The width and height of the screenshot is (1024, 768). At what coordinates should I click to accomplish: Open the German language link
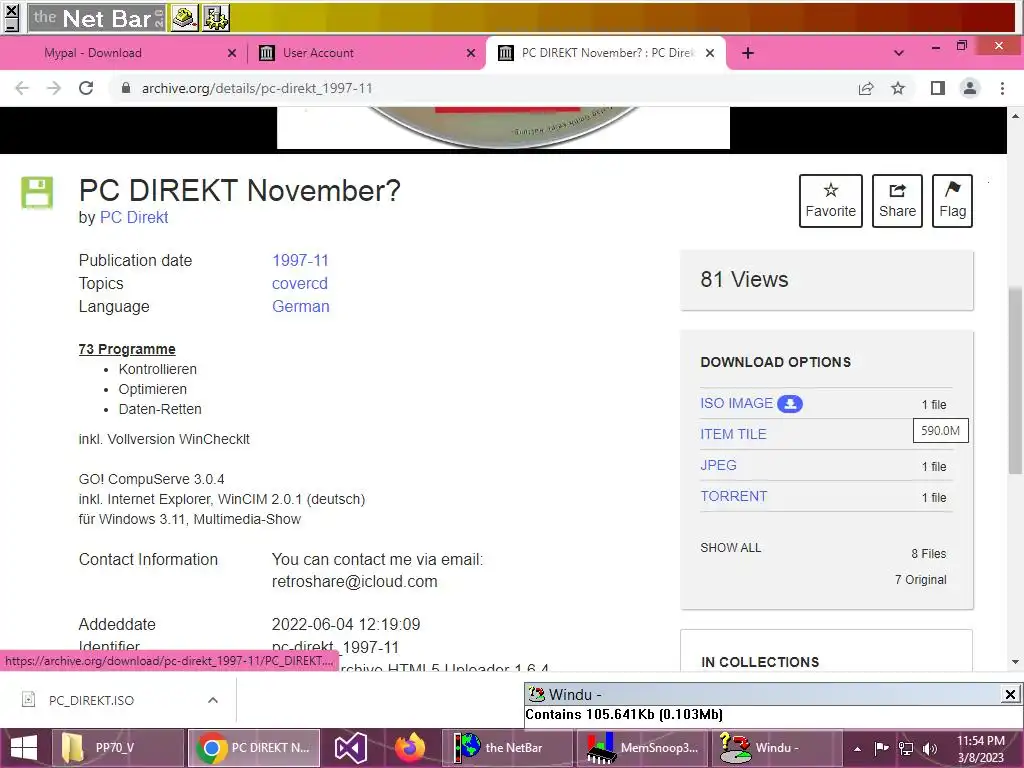[x=300, y=306]
